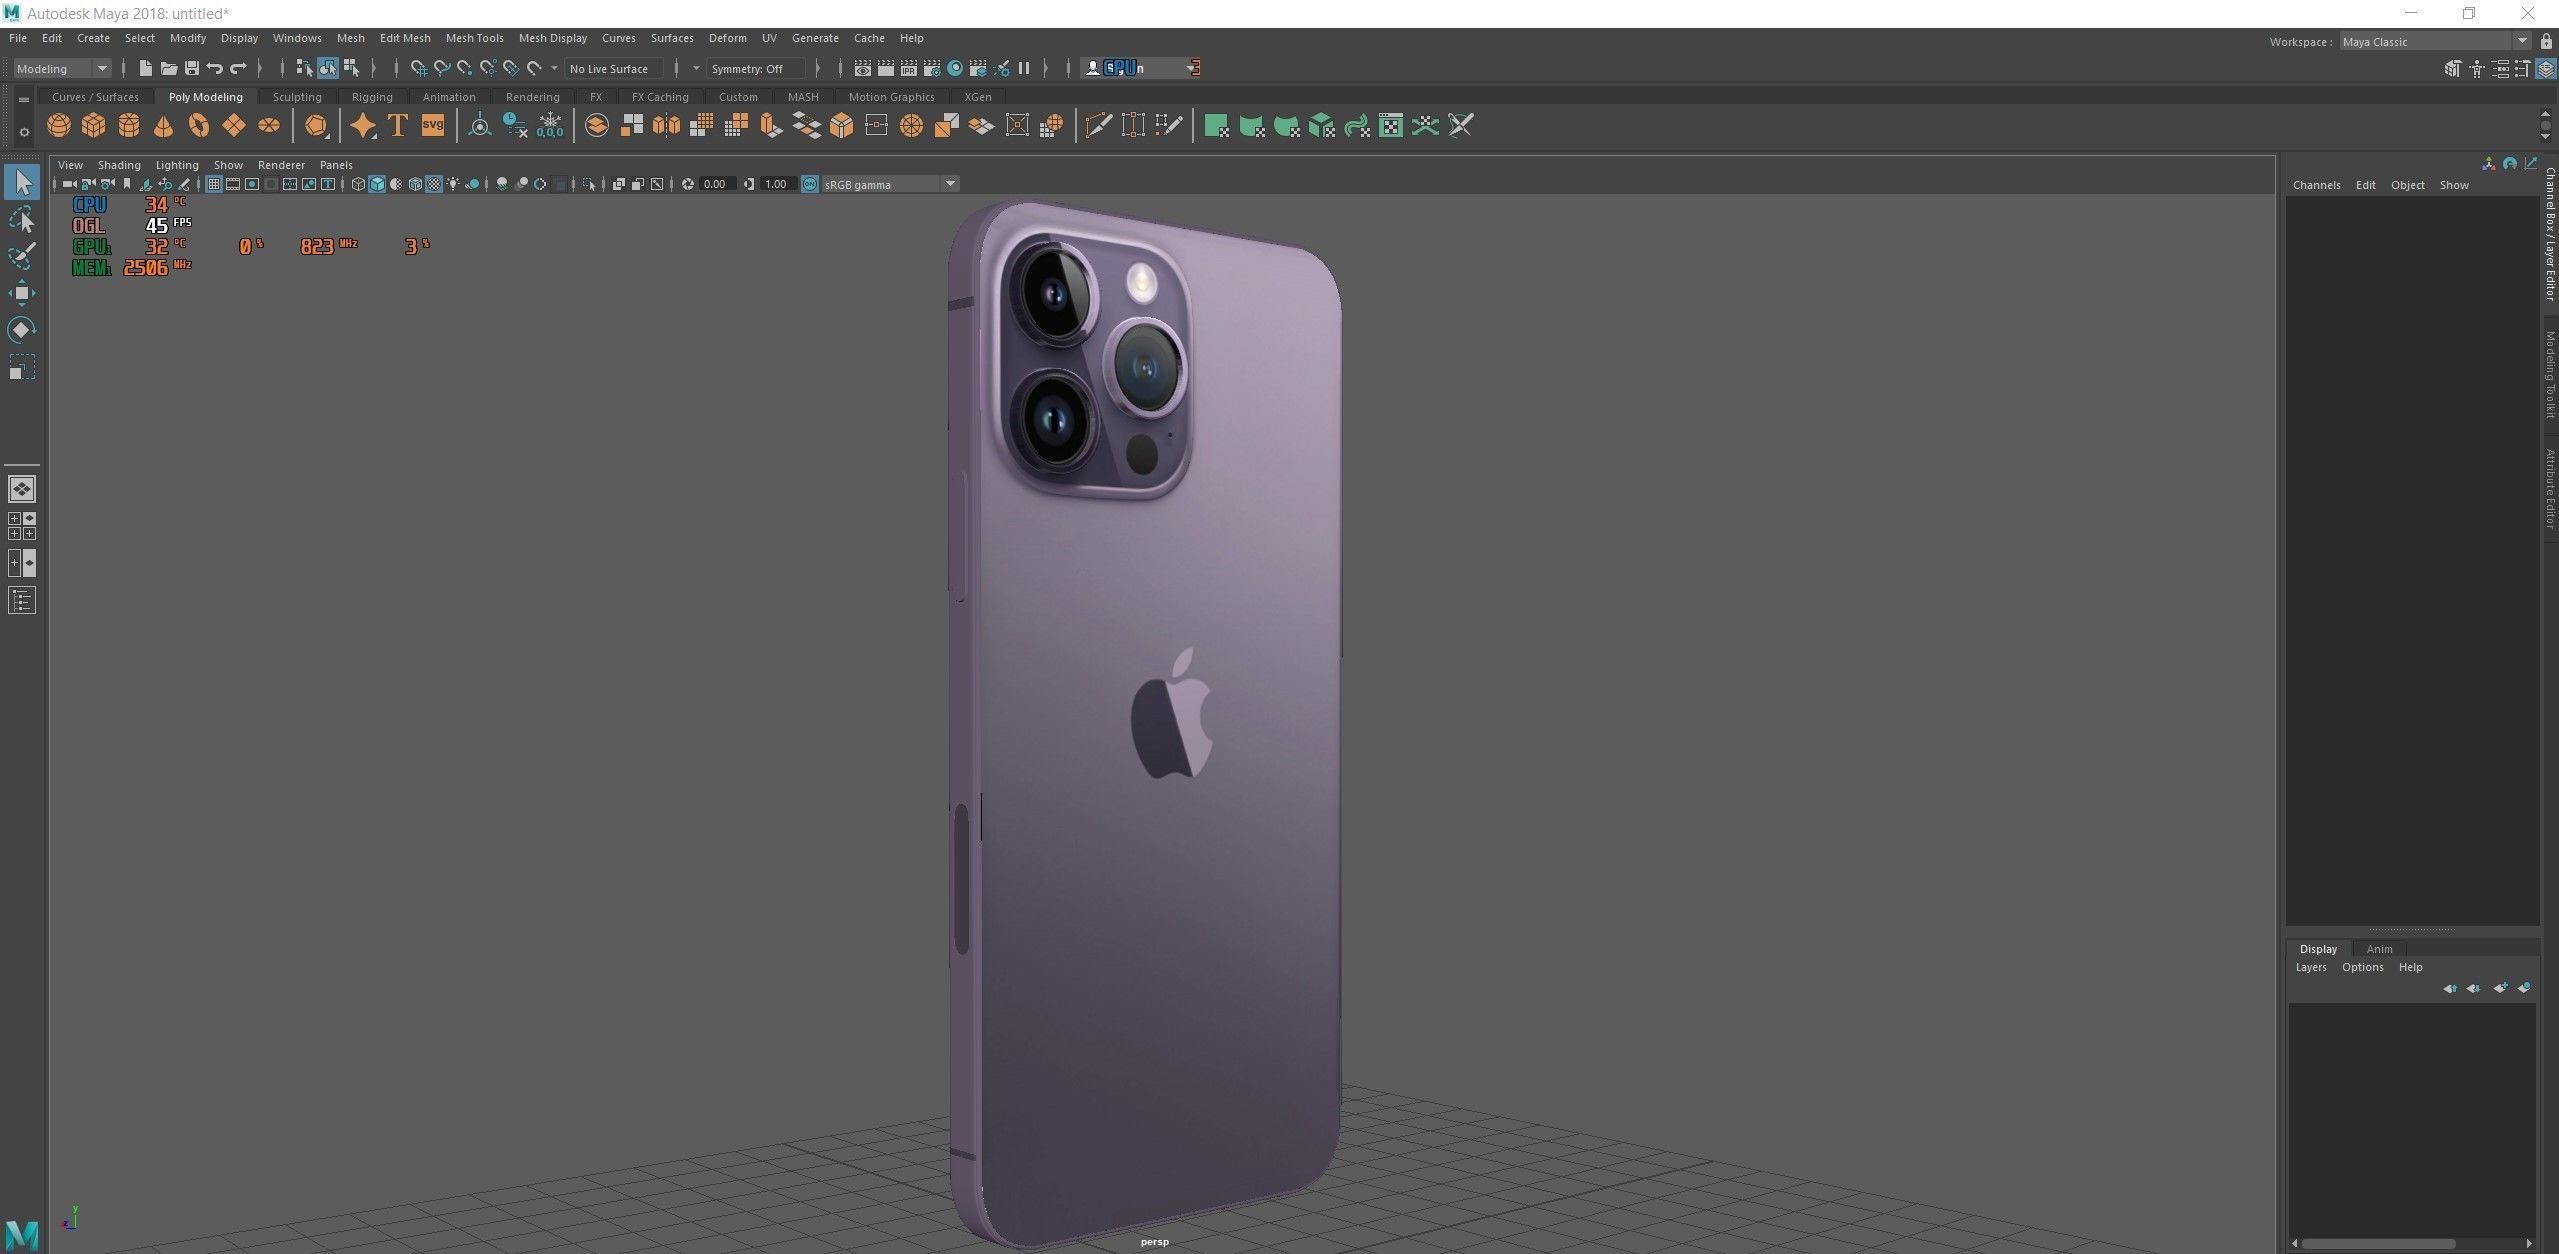Create a polygon cylinder from the shelf

point(129,126)
